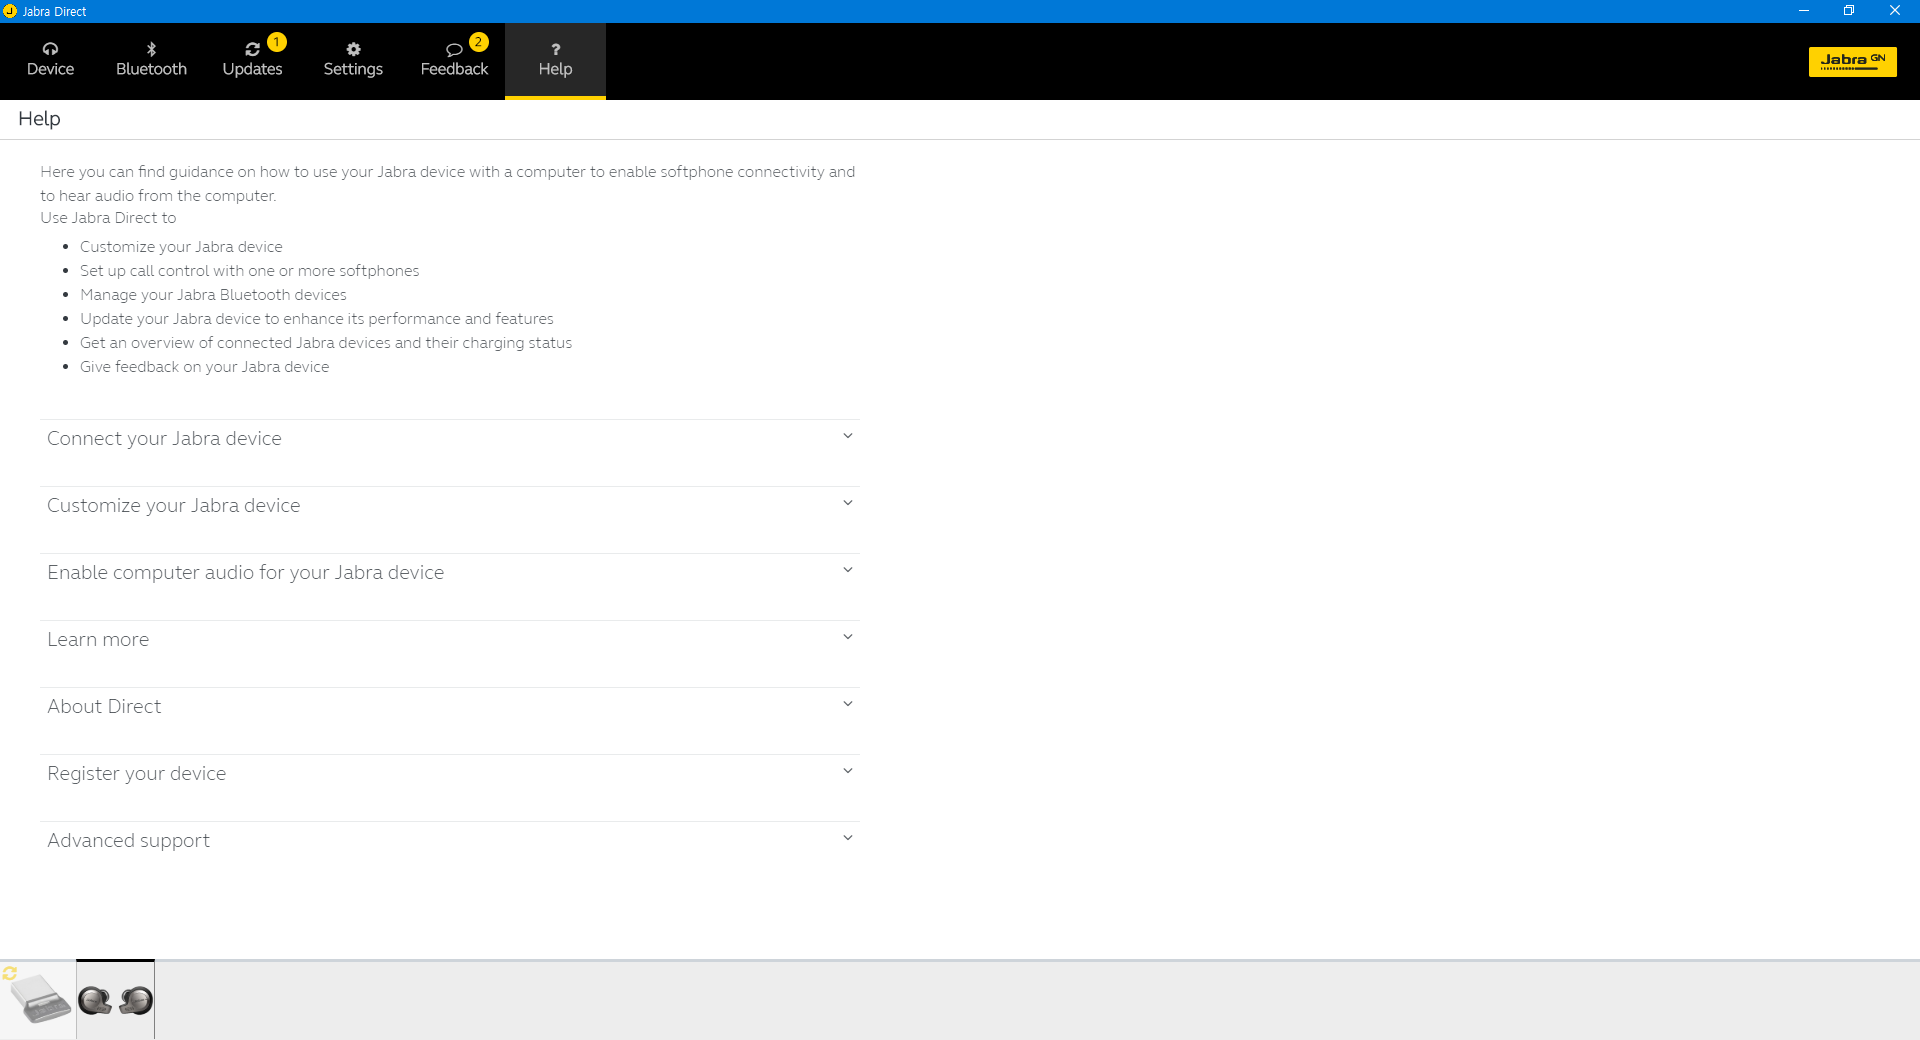
Task: Click the Feedback notification badge showing 2
Action: click(x=479, y=42)
